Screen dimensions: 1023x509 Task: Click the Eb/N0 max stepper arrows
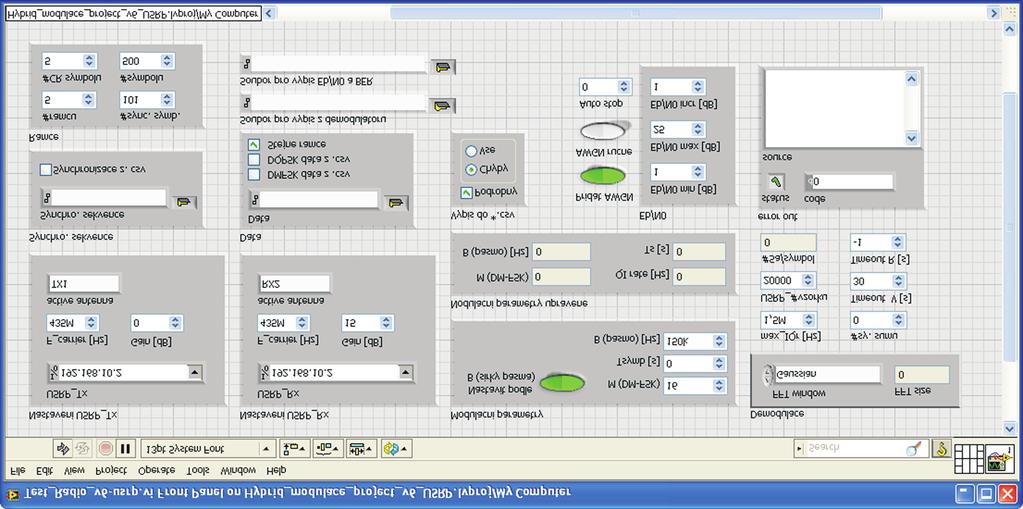tap(698, 129)
